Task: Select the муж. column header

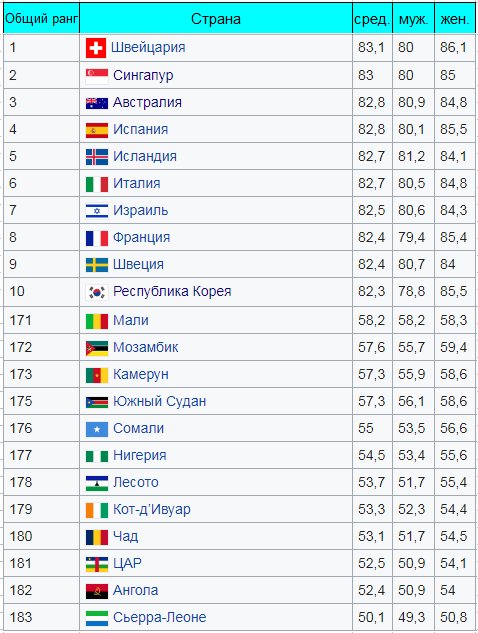Action: click(x=413, y=19)
